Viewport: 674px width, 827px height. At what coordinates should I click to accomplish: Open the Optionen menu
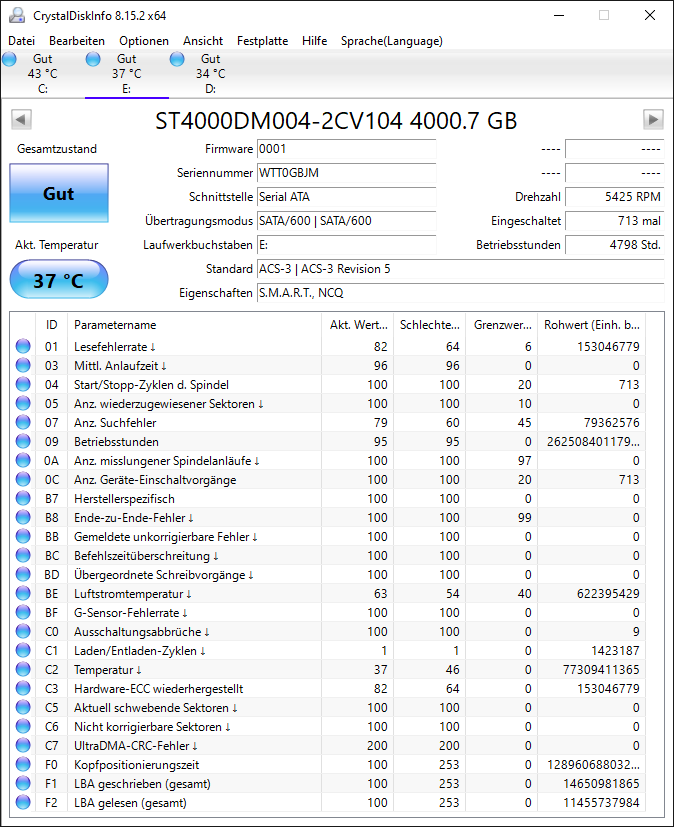pyautogui.click(x=143, y=41)
